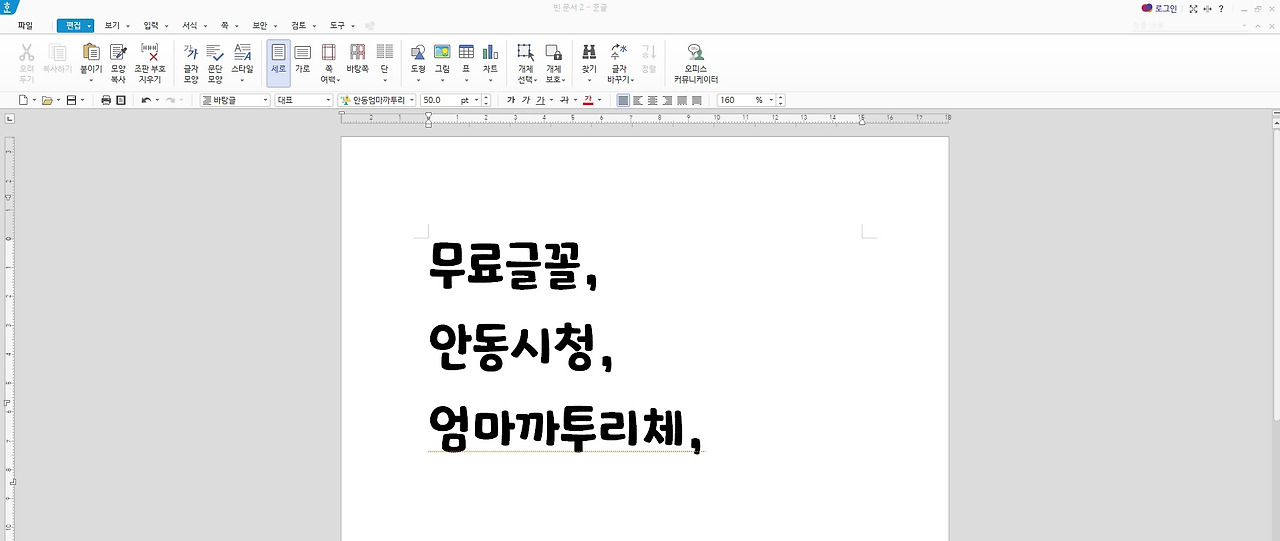Click Clear Typesetting Marks (조판 부호 지우기)
The height and width of the screenshot is (541, 1280).
(x=150, y=63)
